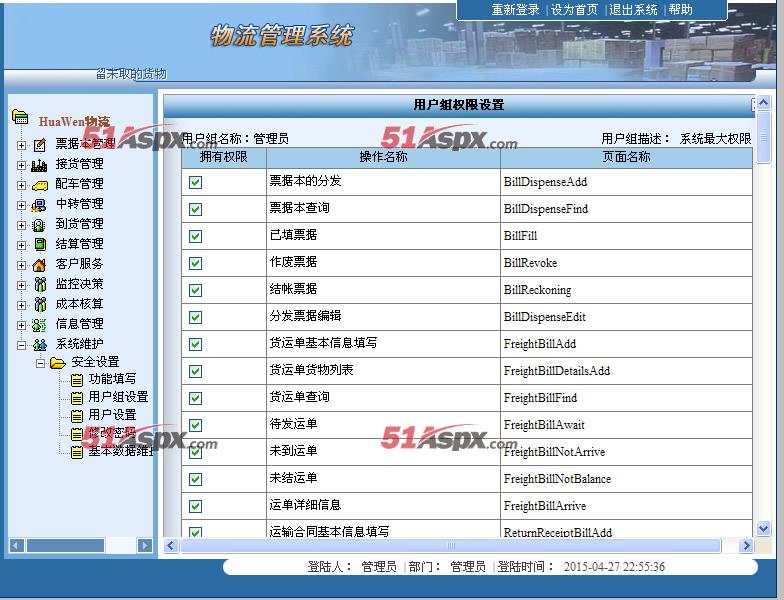The width and height of the screenshot is (784, 600).
Task: Expand the 监控决策 tree node
Action: (21, 284)
